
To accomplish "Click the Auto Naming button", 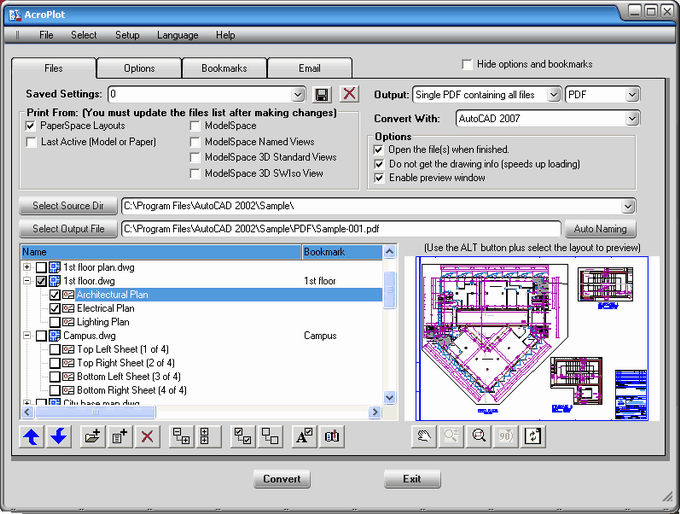I will pyautogui.click(x=600, y=229).
